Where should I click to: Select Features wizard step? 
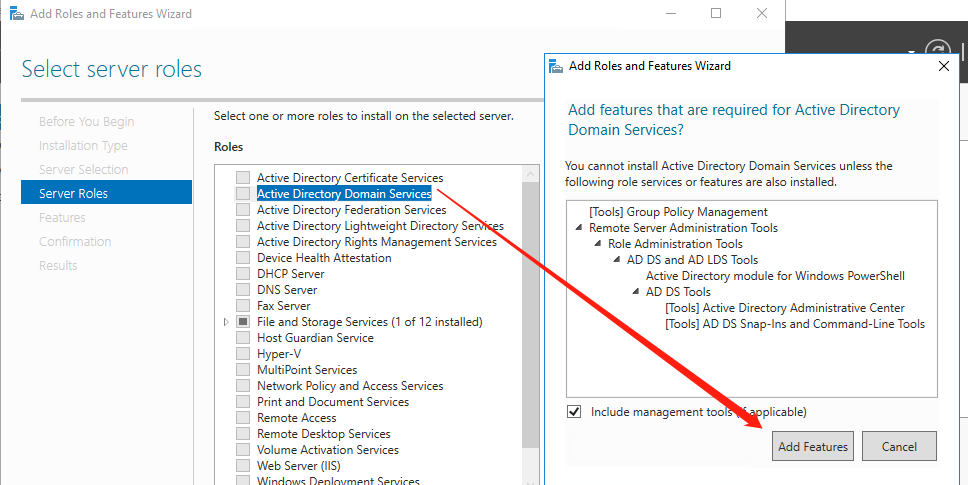pyautogui.click(x=62, y=218)
